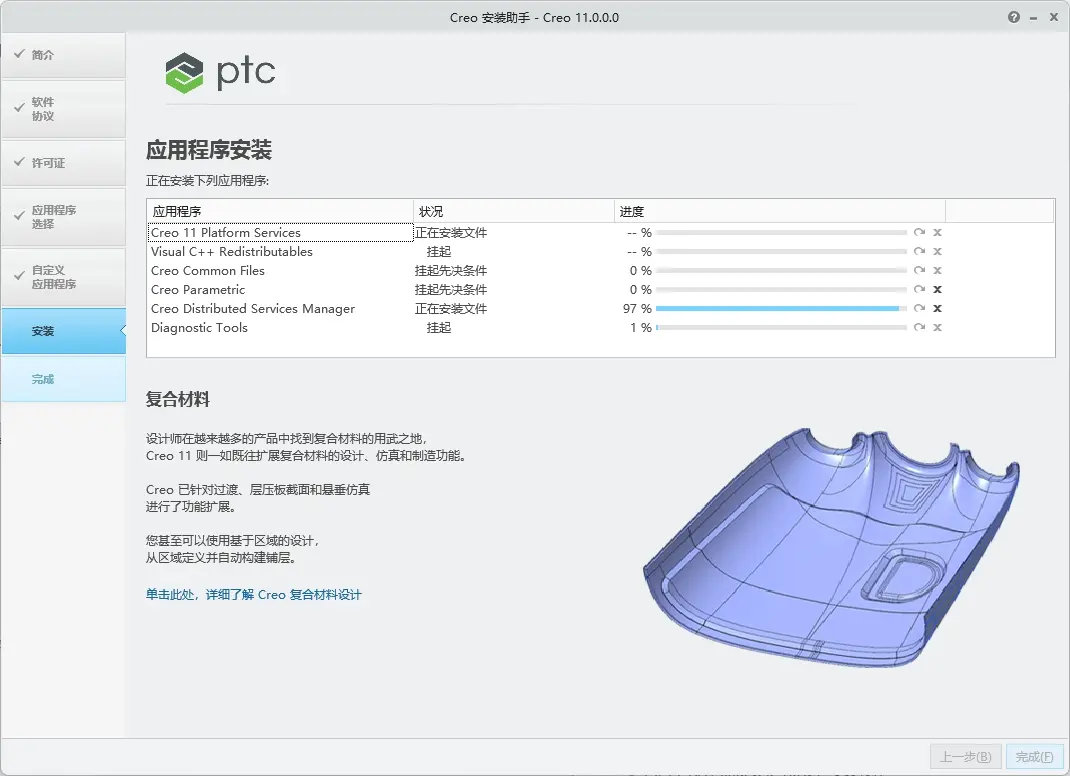Click retry icon for Diagnostic Tools row
The width and height of the screenshot is (1070, 776).
pyautogui.click(x=919, y=328)
